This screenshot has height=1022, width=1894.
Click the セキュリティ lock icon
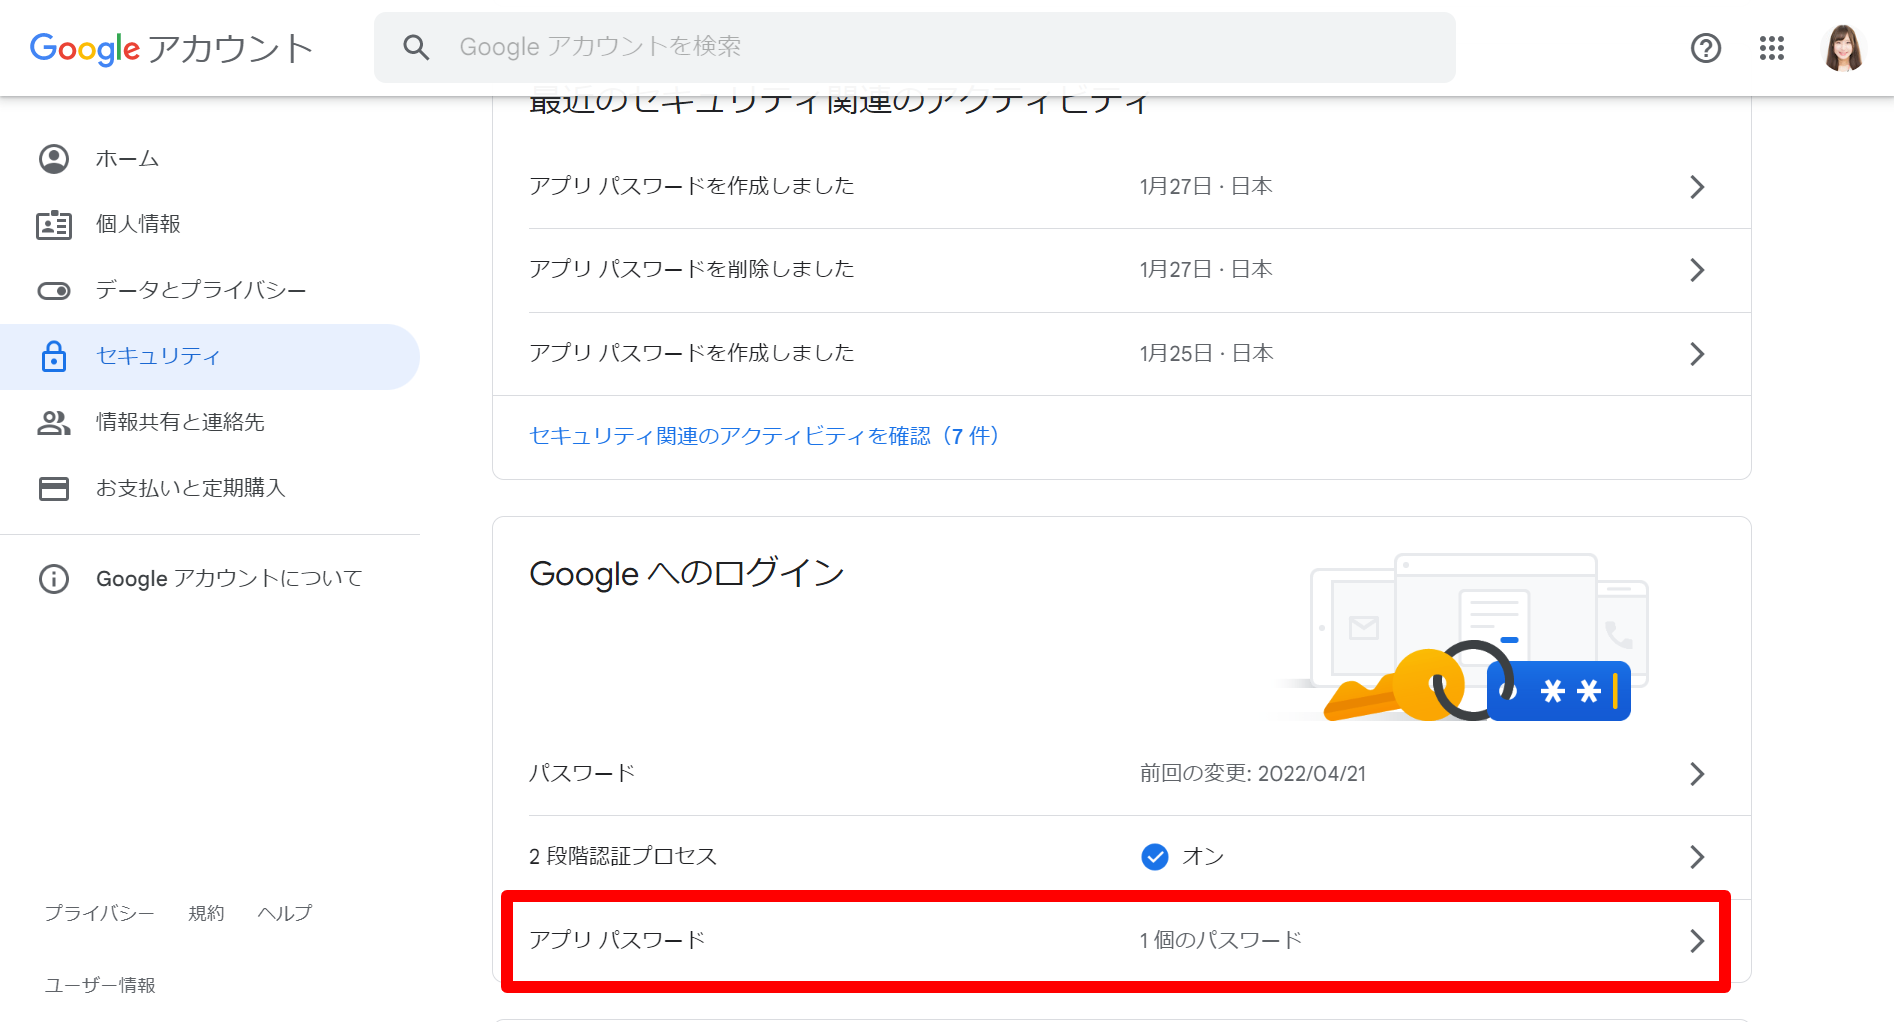pos(54,356)
